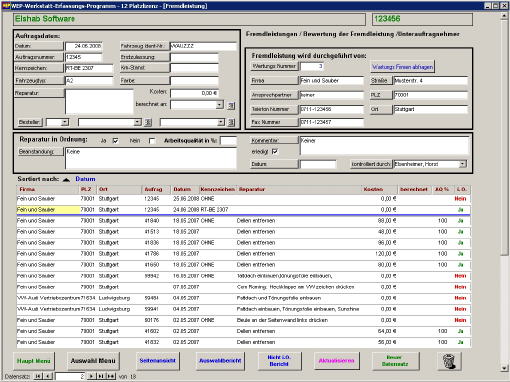
Task: Click the 'Arbeitsqualität in %' input field
Action: pos(228,141)
